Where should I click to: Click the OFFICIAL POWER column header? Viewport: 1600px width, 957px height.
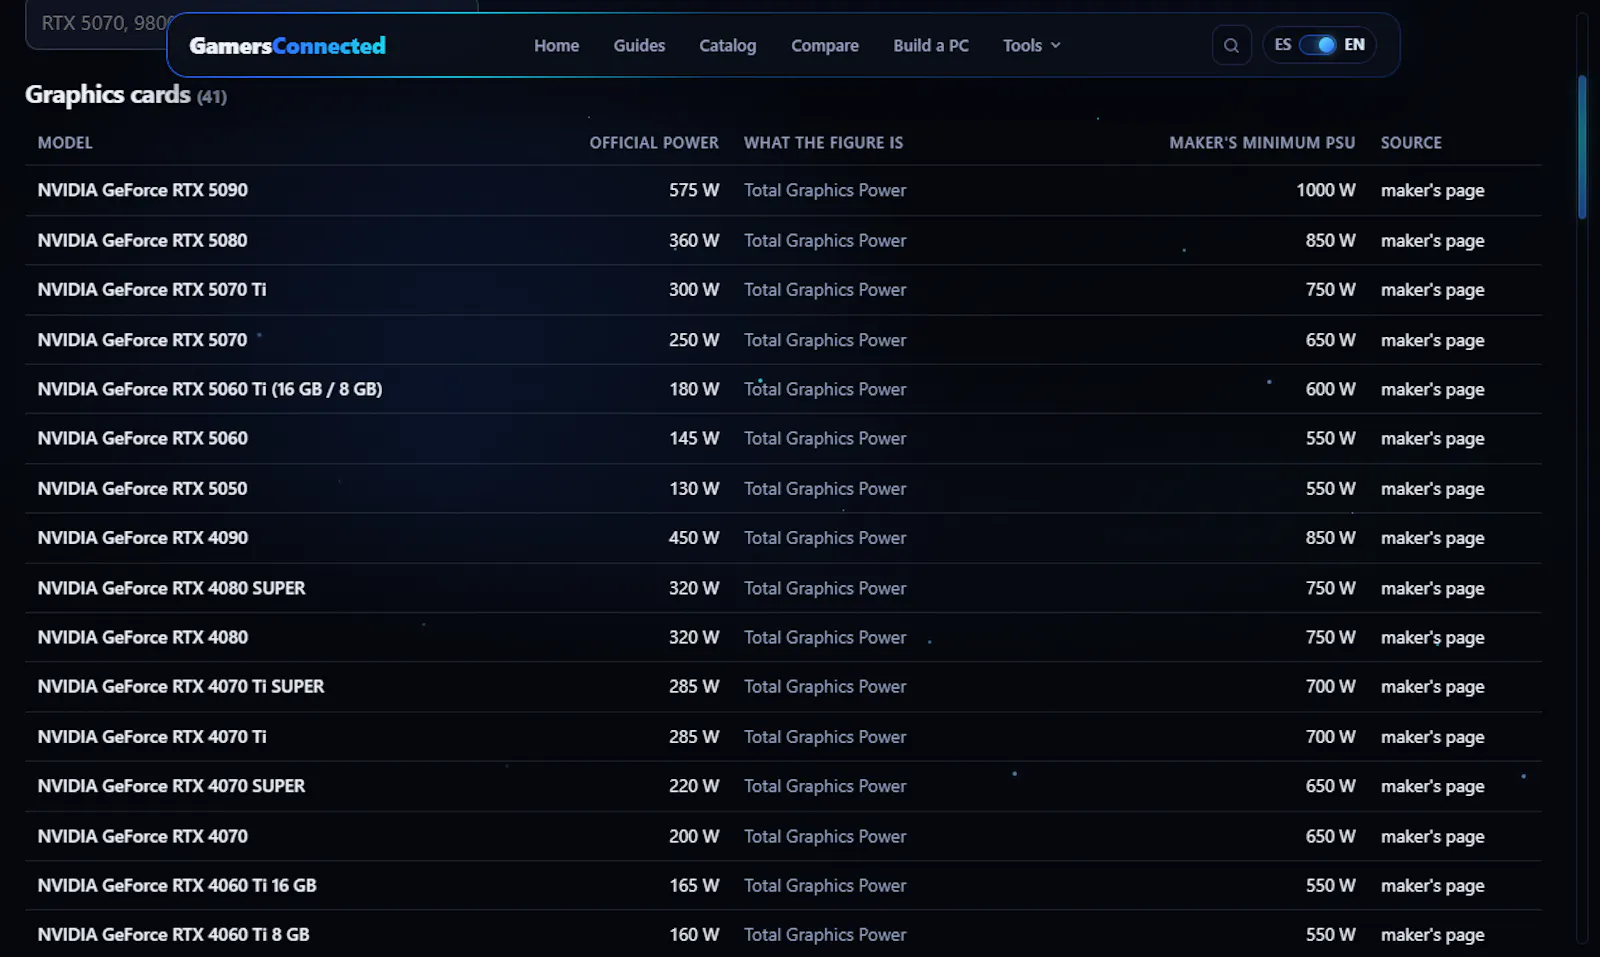tap(654, 143)
